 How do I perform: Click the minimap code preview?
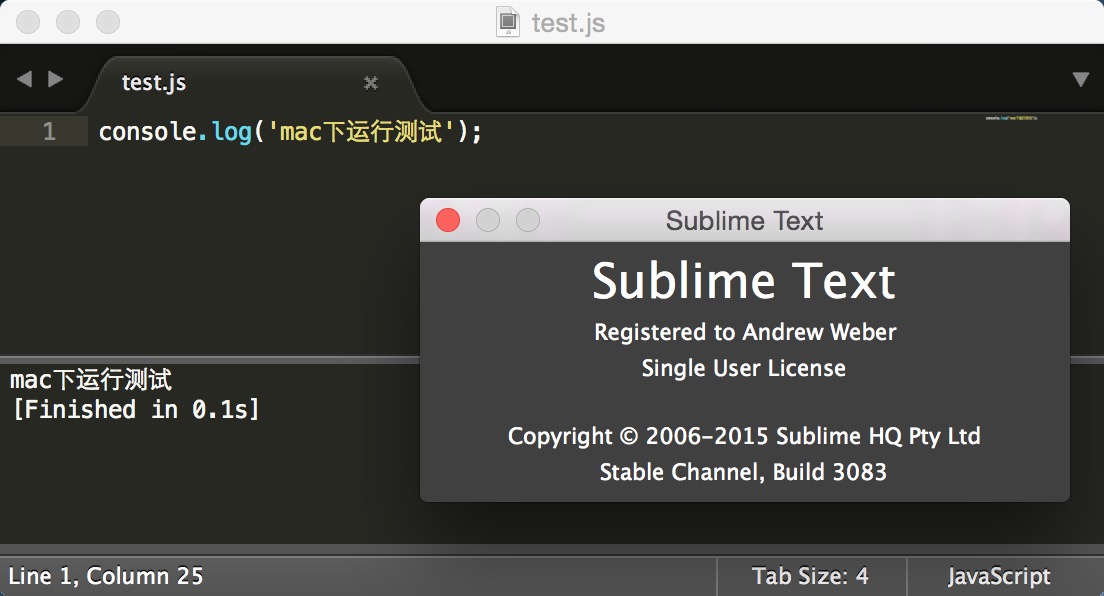click(x=1011, y=118)
